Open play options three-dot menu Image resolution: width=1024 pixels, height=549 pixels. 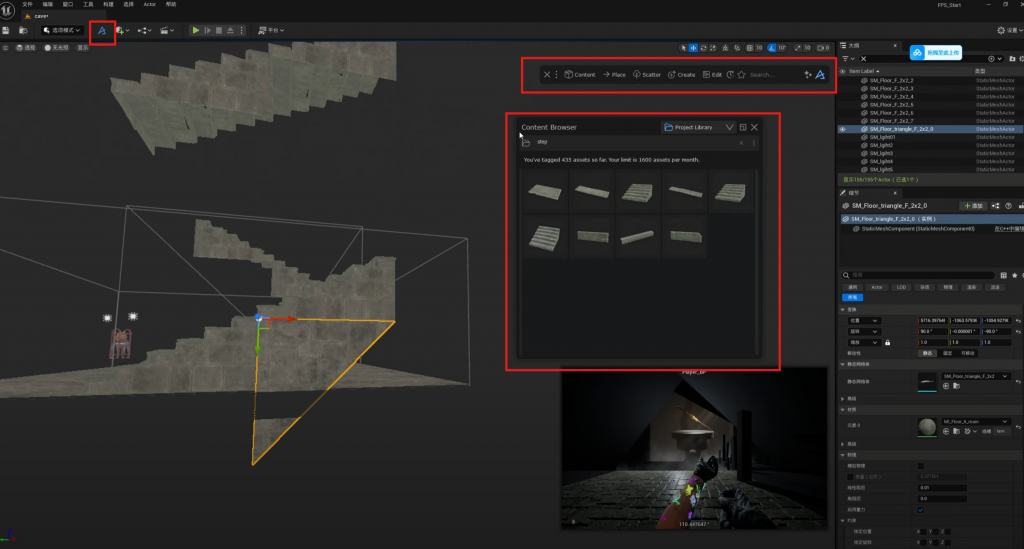pyautogui.click(x=242, y=31)
